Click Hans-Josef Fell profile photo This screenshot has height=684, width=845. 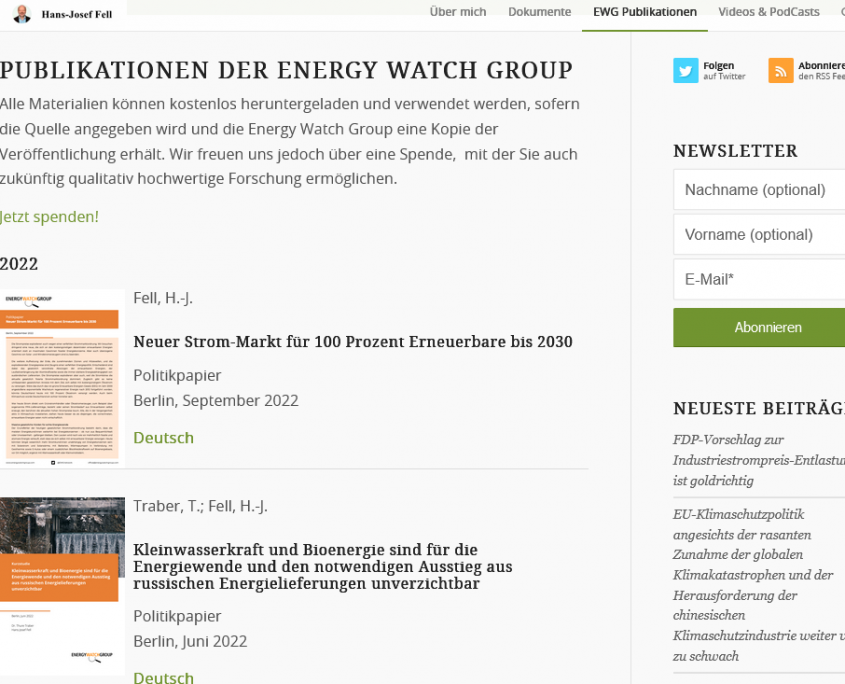(x=22, y=14)
